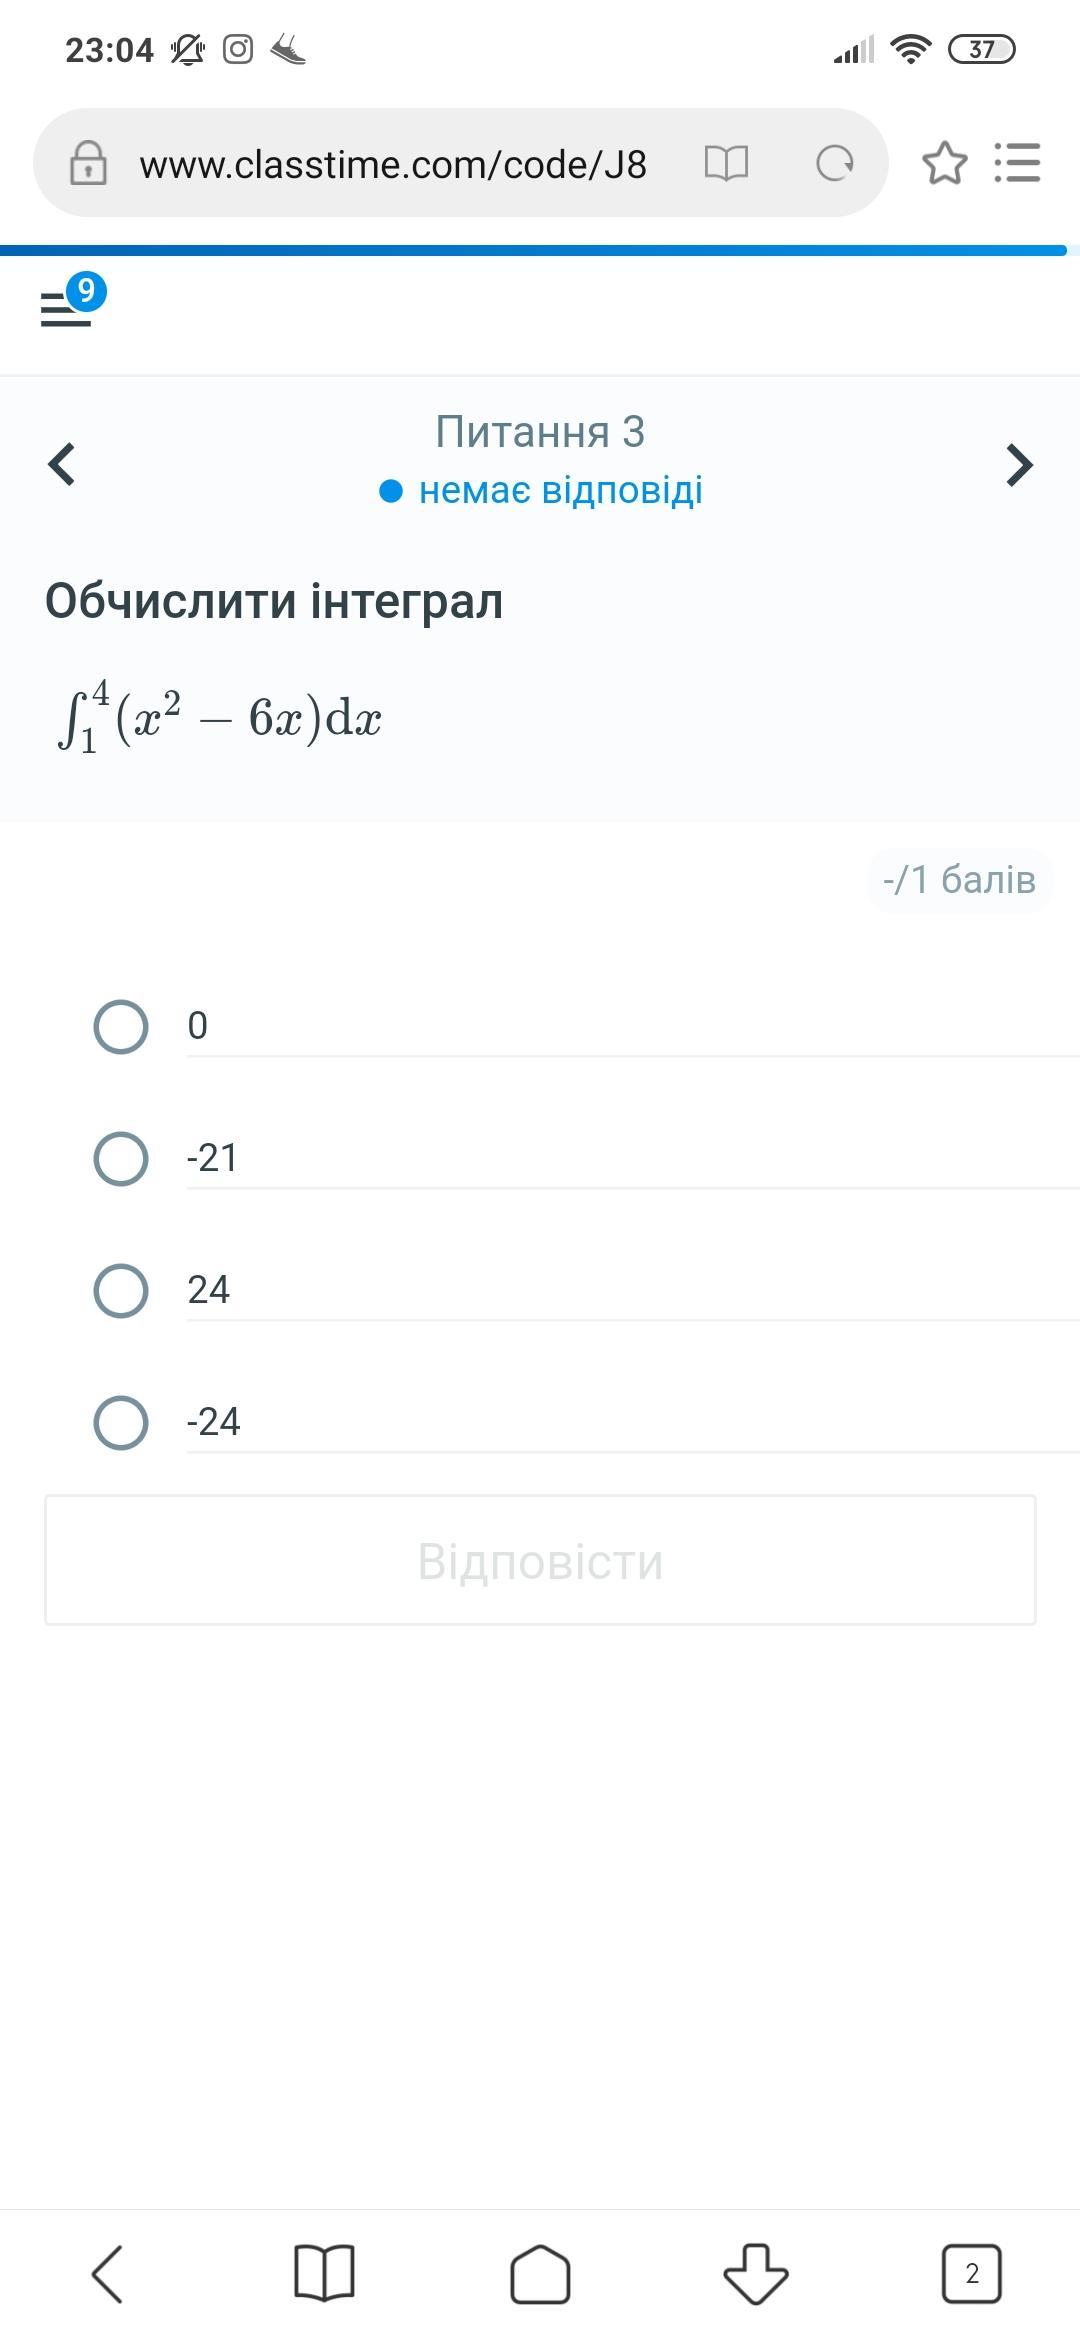
Task: Open downloads from bottom bar
Action: tap(756, 2274)
